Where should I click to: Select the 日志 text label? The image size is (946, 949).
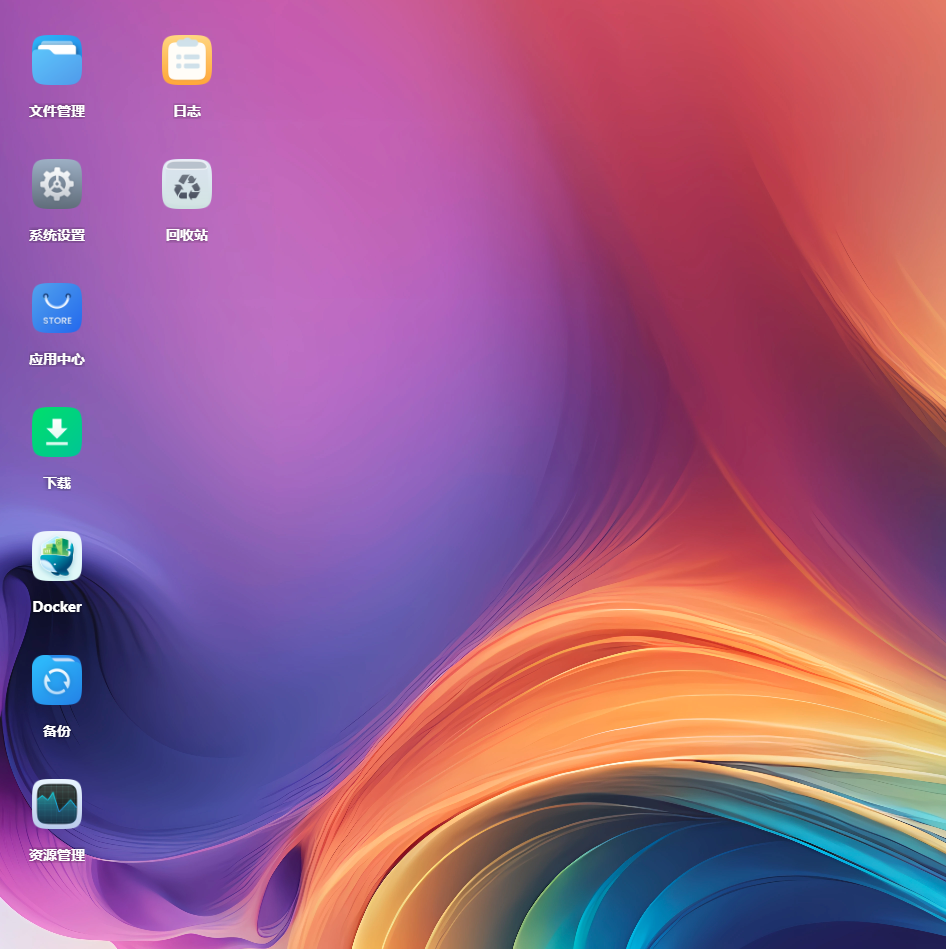click(x=187, y=111)
